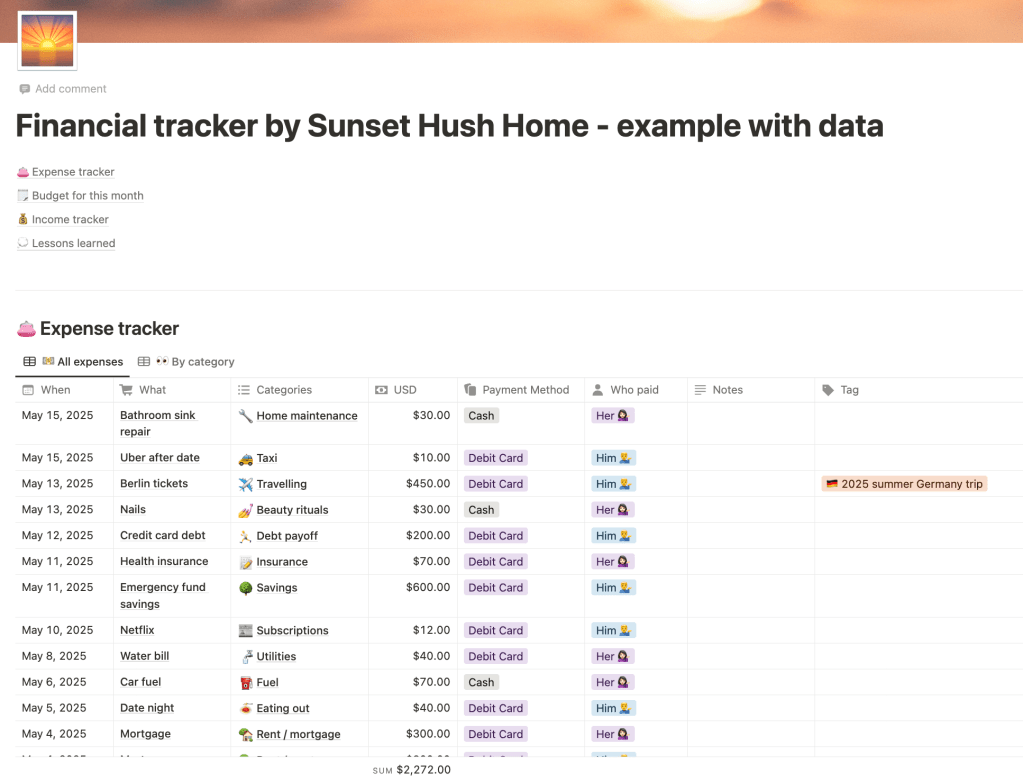The height and width of the screenshot is (782, 1023).
Task: Open the Payment Method column header
Action: tap(525, 390)
